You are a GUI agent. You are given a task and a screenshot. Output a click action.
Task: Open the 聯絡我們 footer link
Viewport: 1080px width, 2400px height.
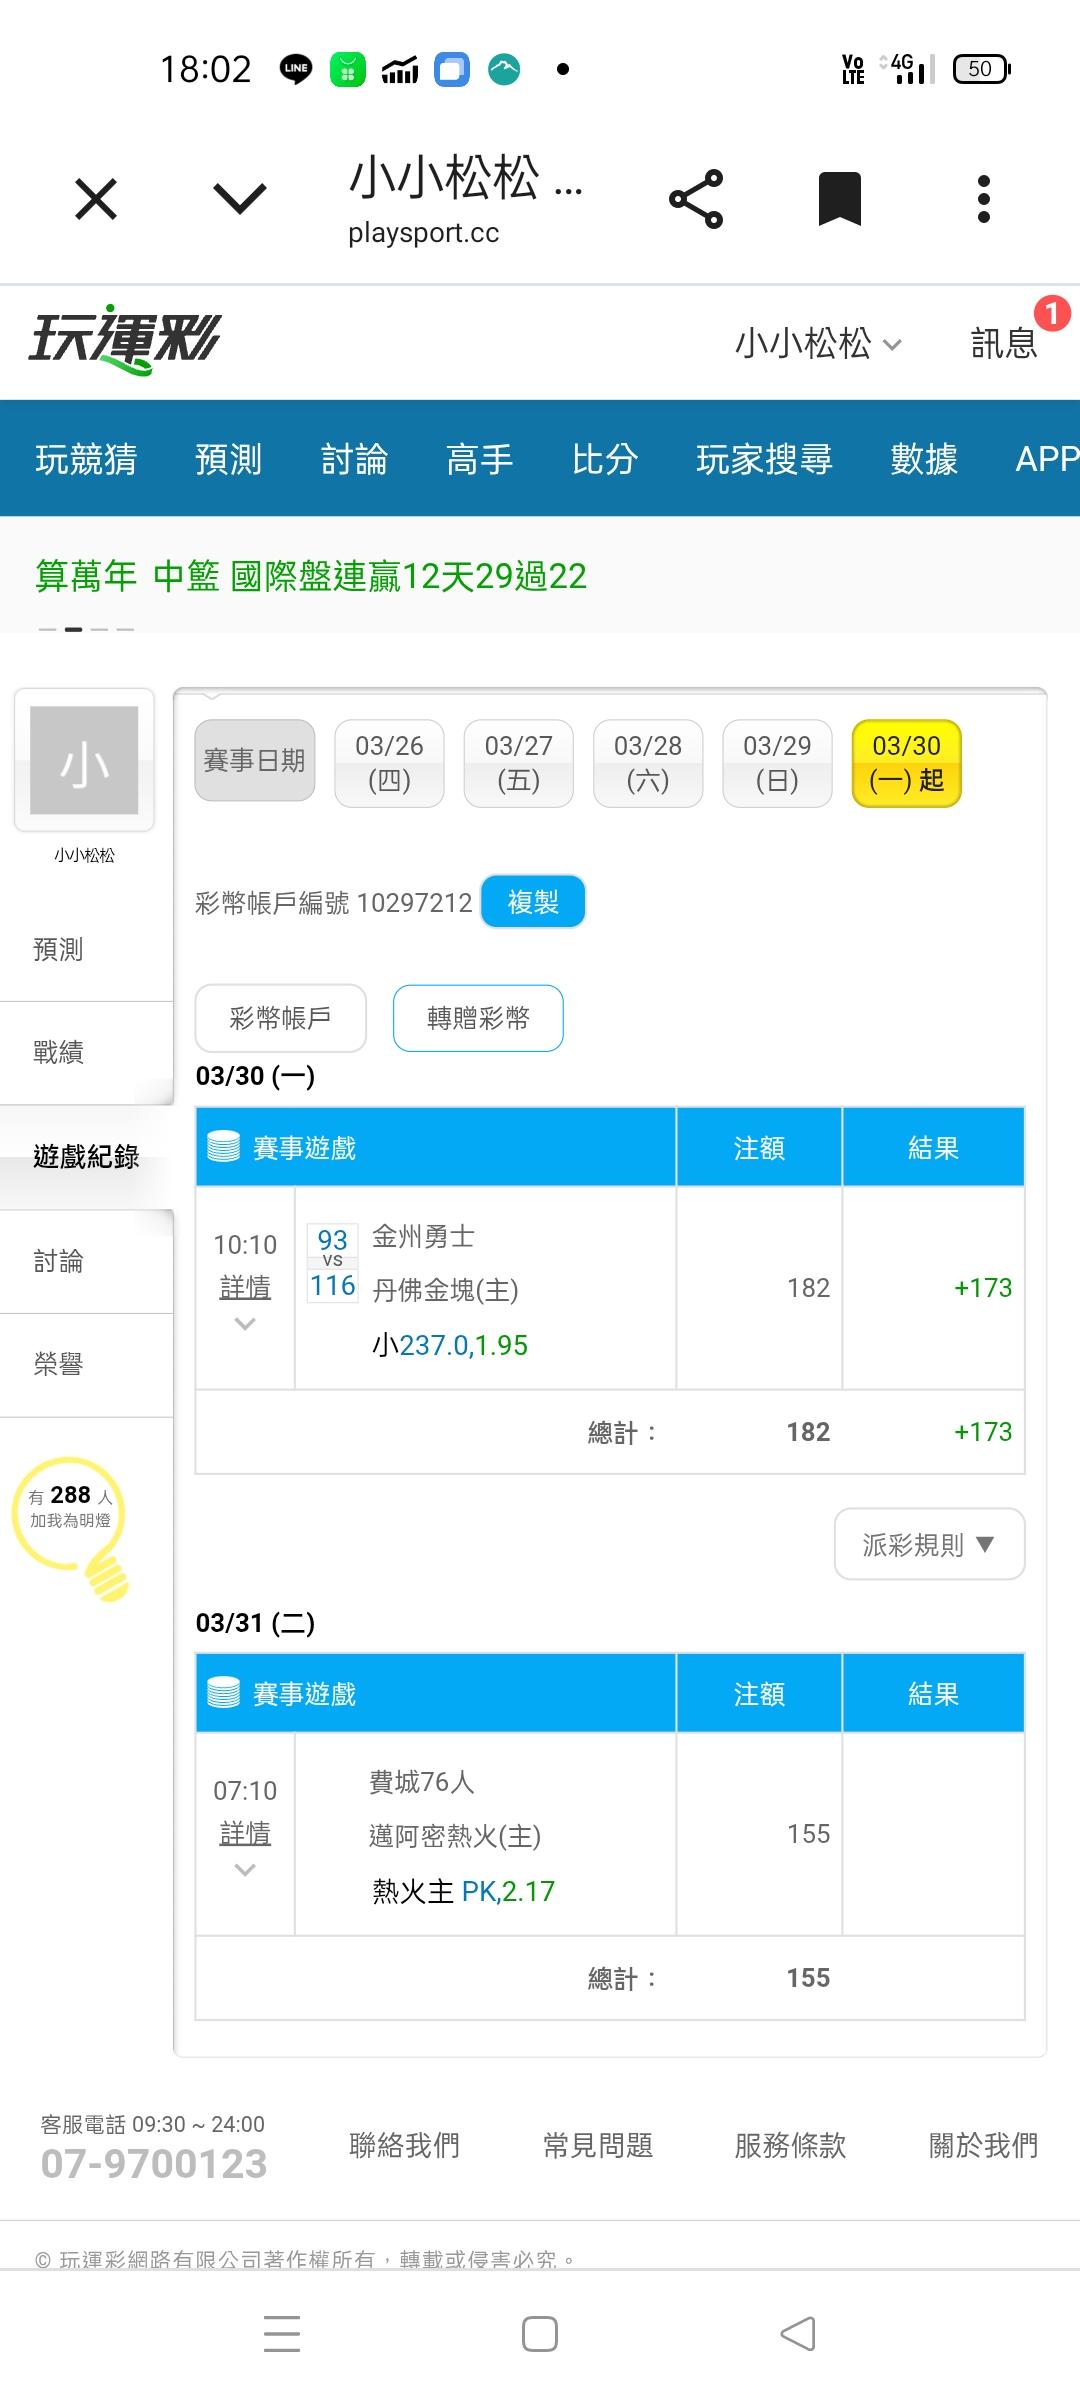click(x=404, y=2145)
